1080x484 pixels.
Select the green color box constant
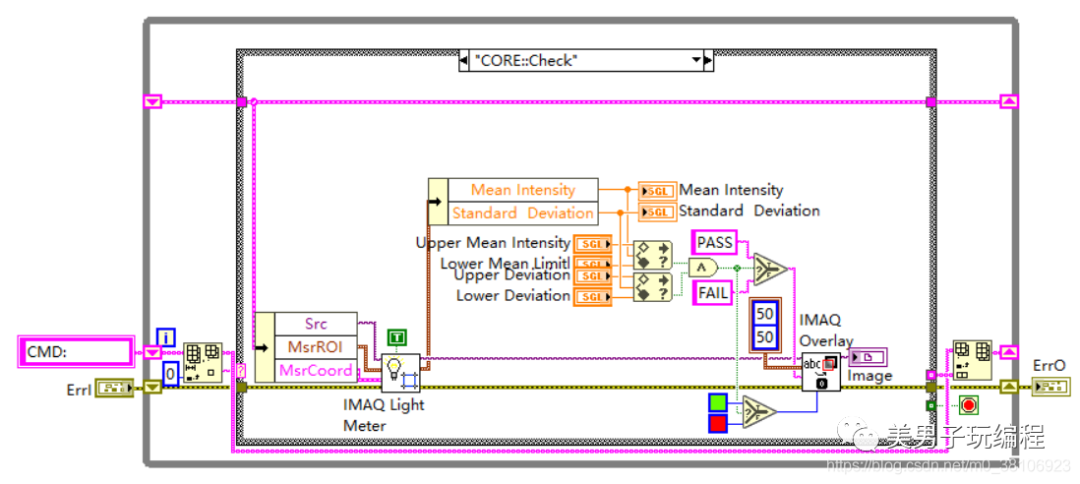point(720,402)
